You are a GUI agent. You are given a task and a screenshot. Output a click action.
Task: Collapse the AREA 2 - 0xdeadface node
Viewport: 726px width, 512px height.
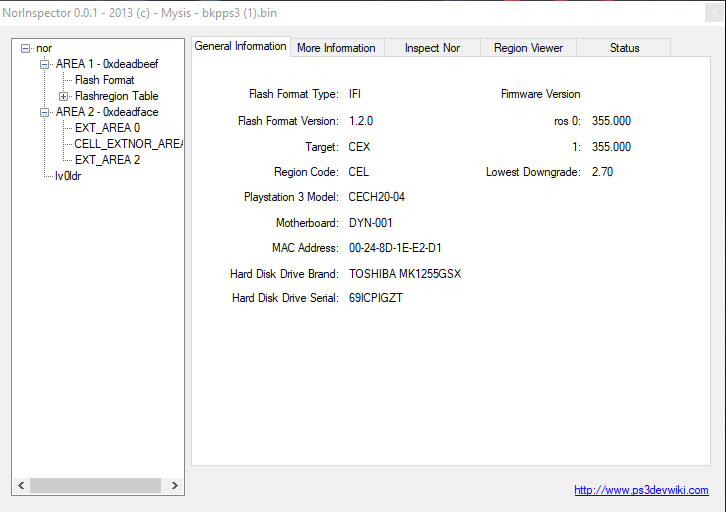click(45, 112)
